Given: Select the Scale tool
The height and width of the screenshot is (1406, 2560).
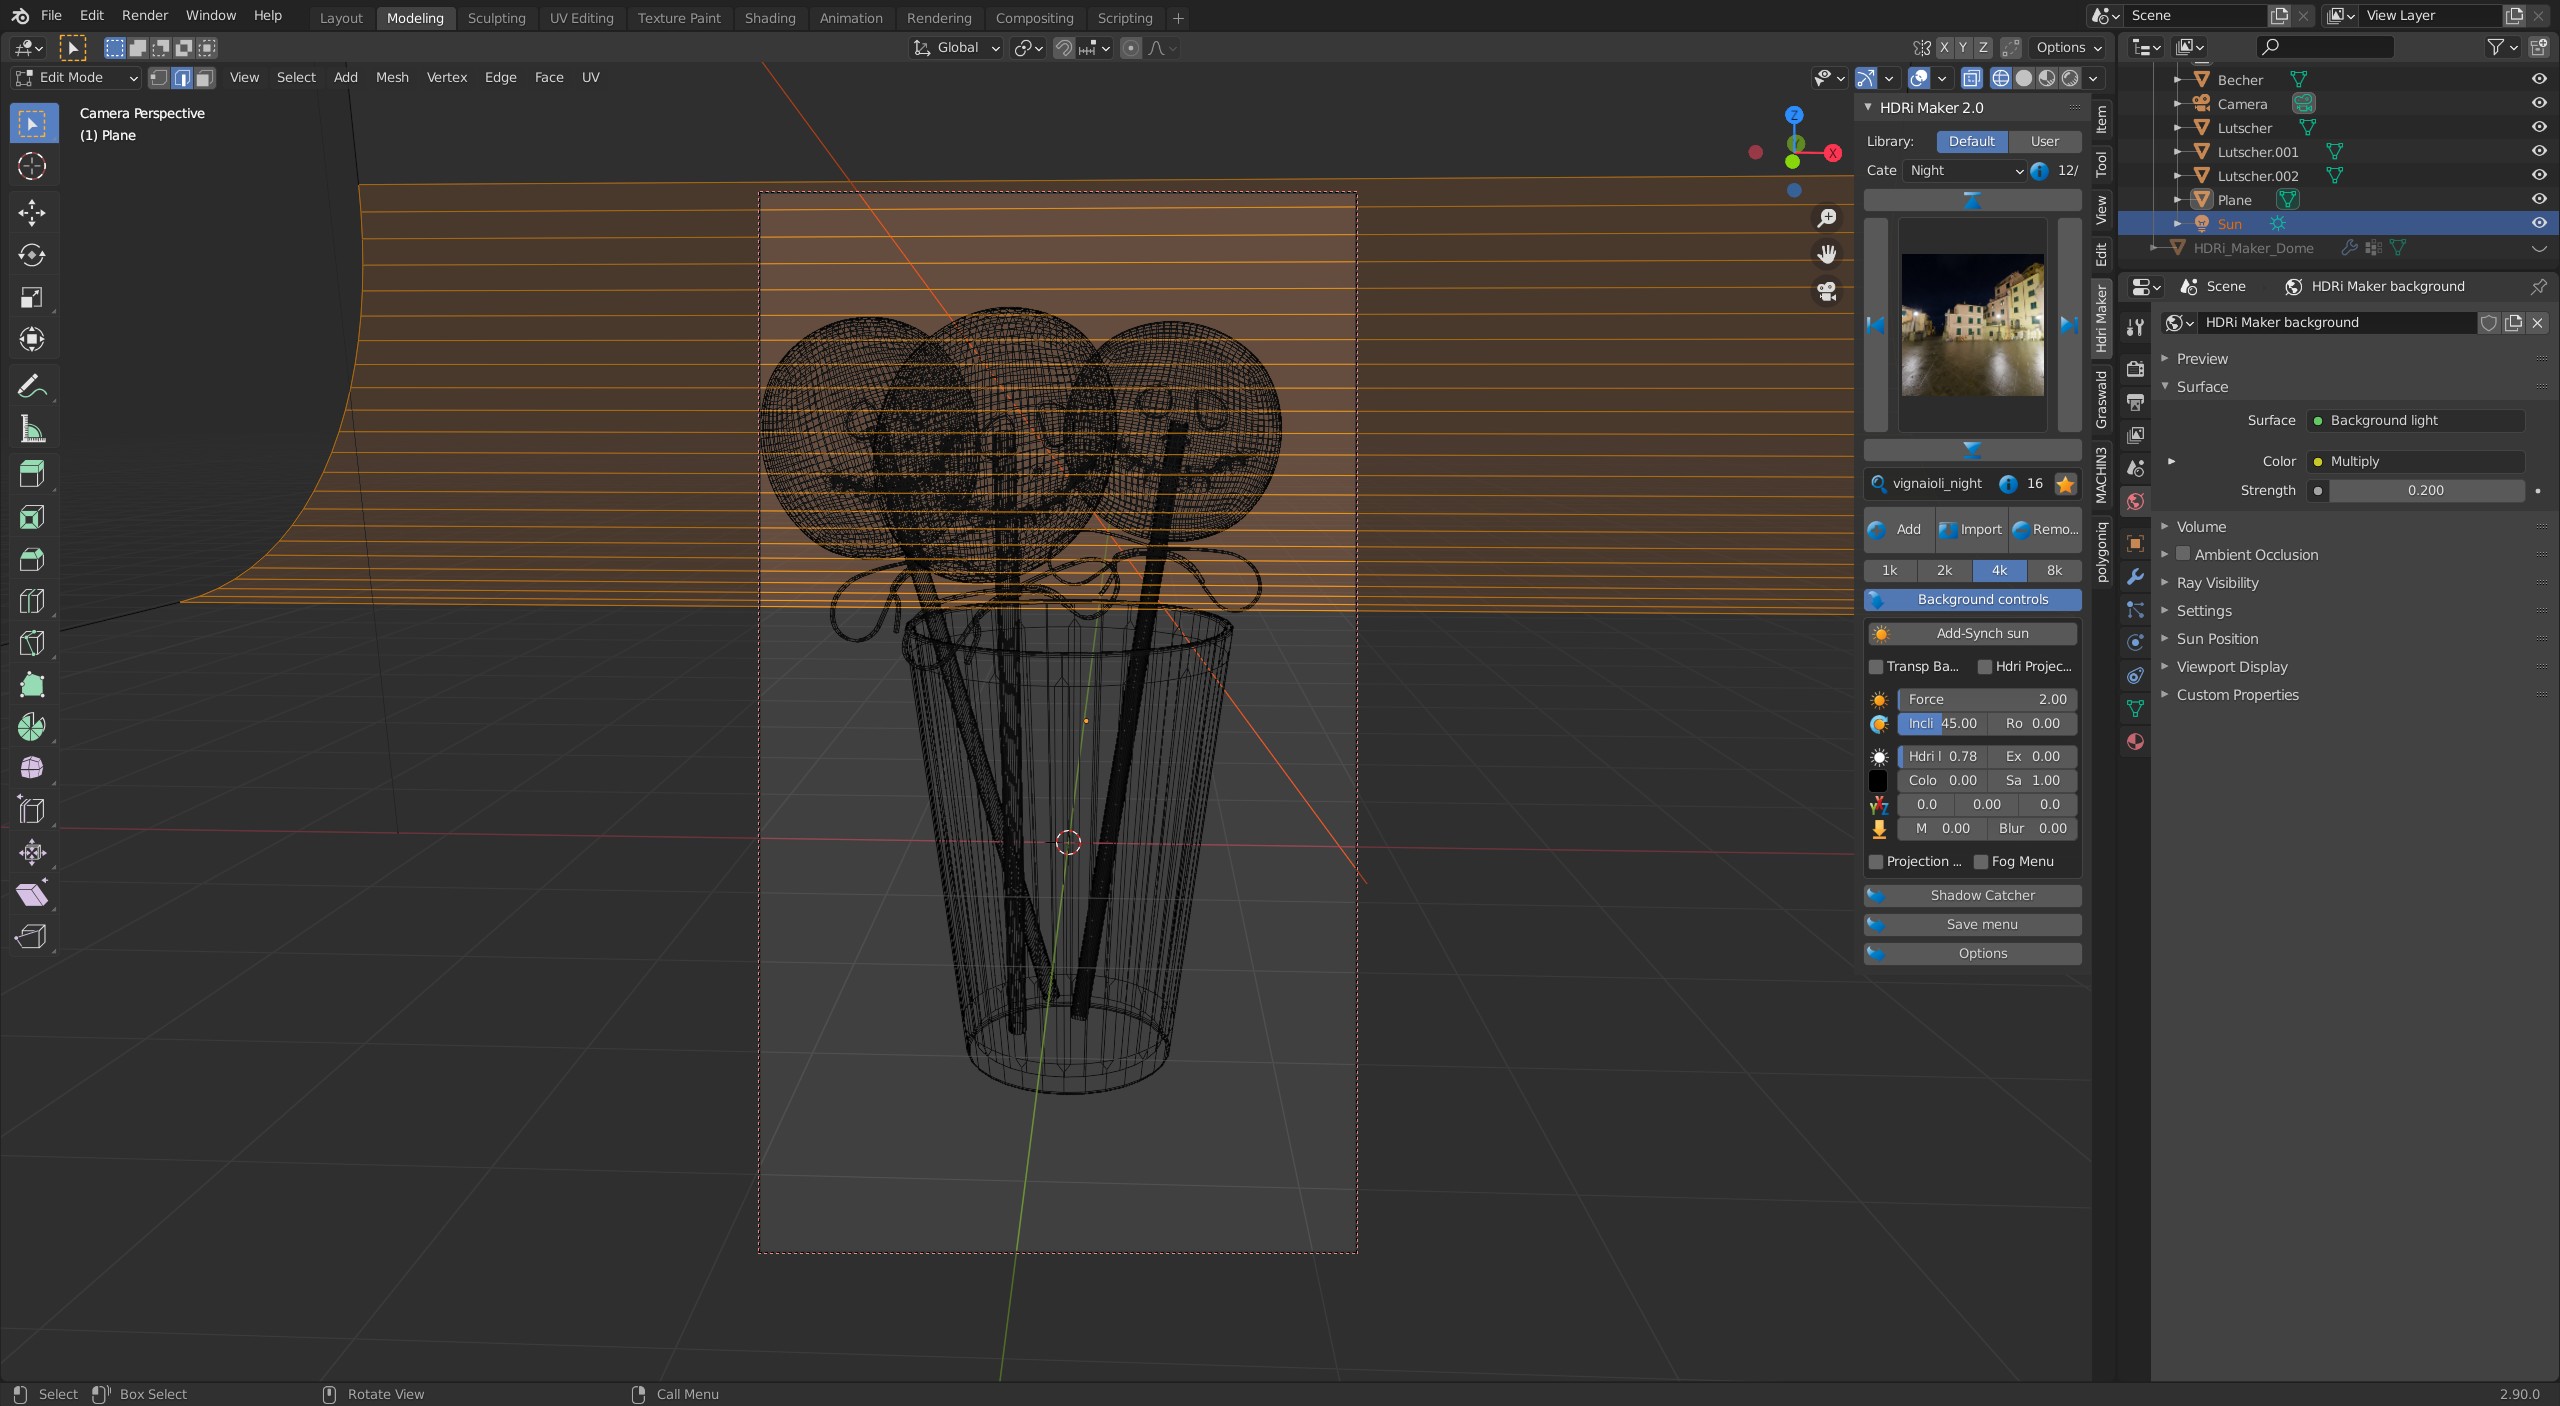Looking at the screenshot, I should click(x=32, y=297).
